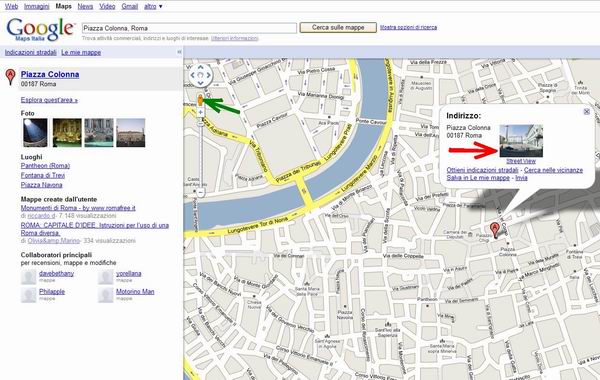The height and width of the screenshot is (380, 600).
Task: Close the Indirizzo info bubble
Action: point(587,112)
